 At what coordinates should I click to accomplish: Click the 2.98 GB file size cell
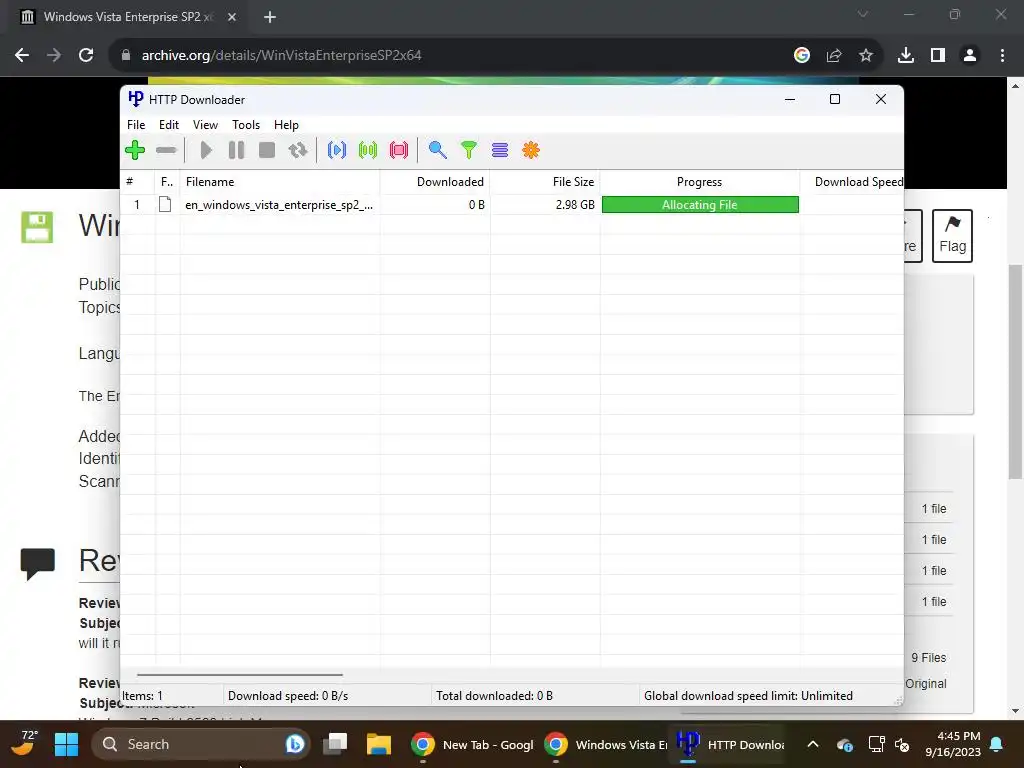[x=575, y=204]
